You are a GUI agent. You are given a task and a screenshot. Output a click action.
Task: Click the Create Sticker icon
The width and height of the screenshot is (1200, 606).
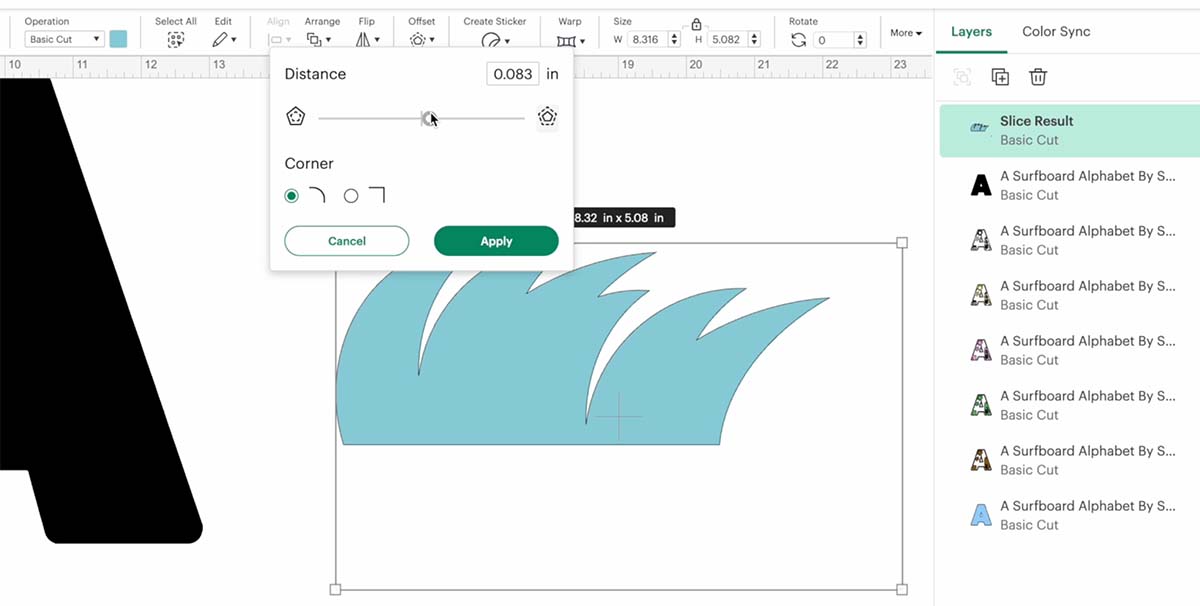click(495, 41)
